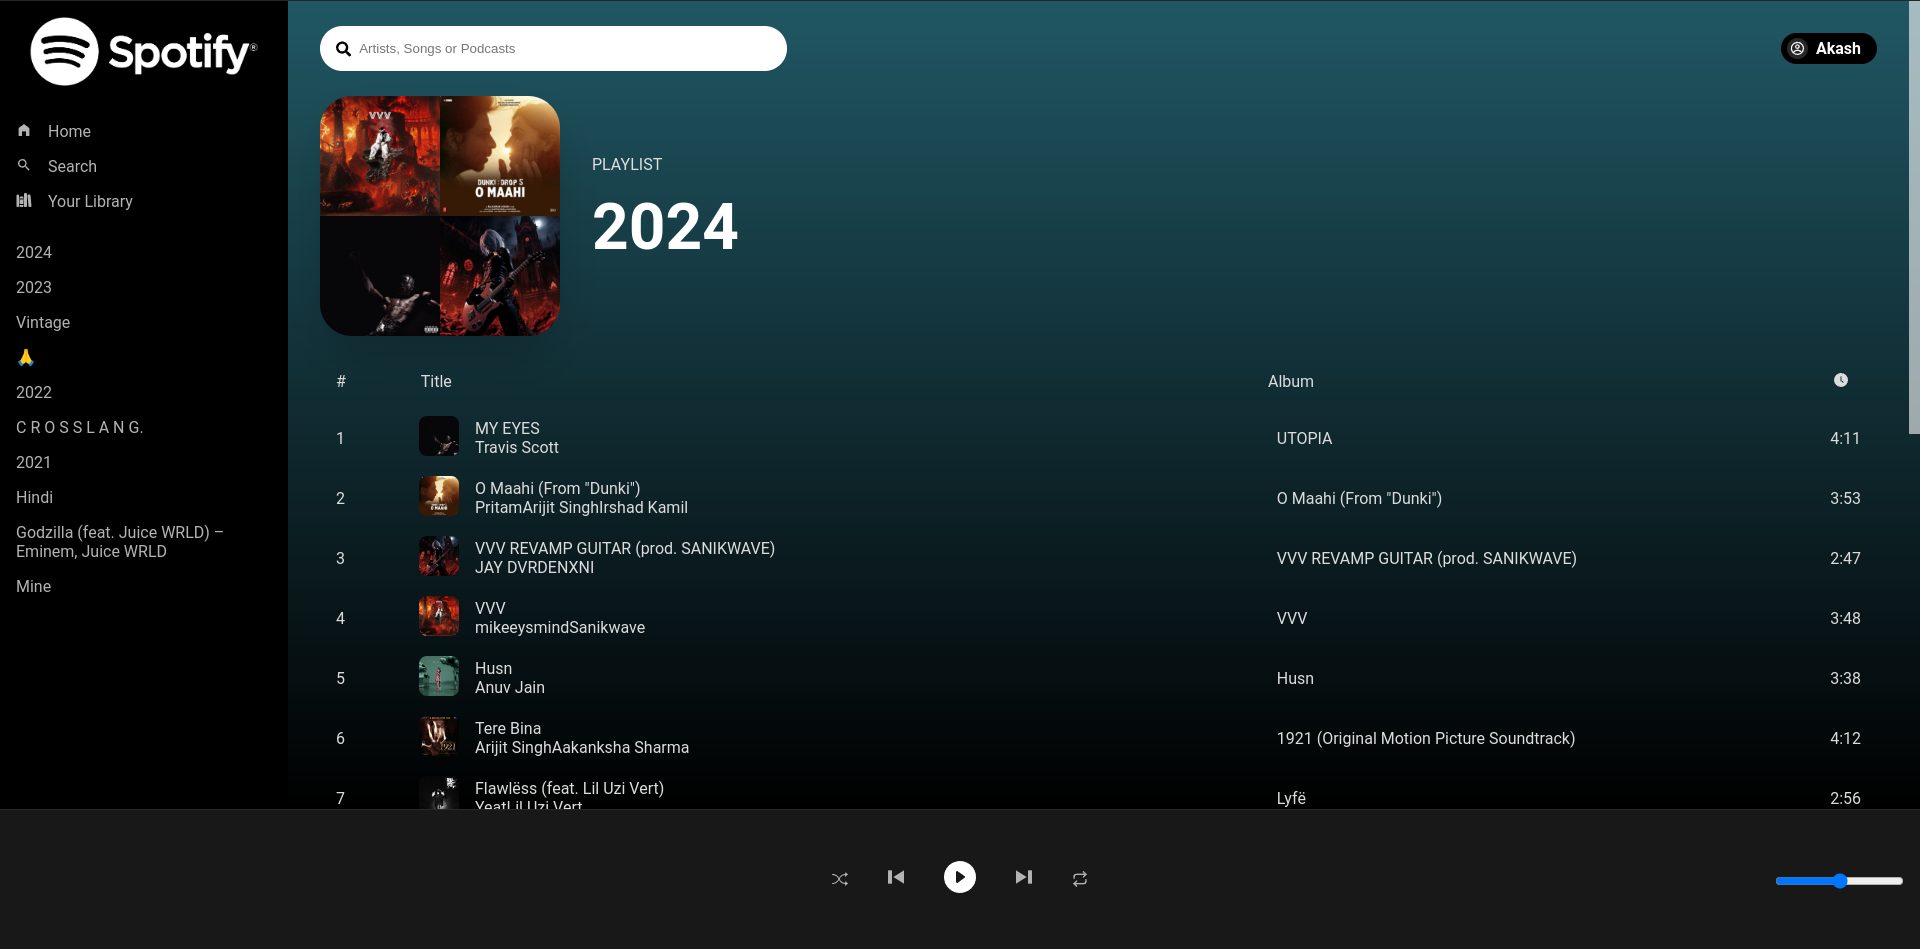The width and height of the screenshot is (1920, 949).
Task: Open the Godzilla (feat. Juice WRLD) playlist
Action: click(120, 542)
